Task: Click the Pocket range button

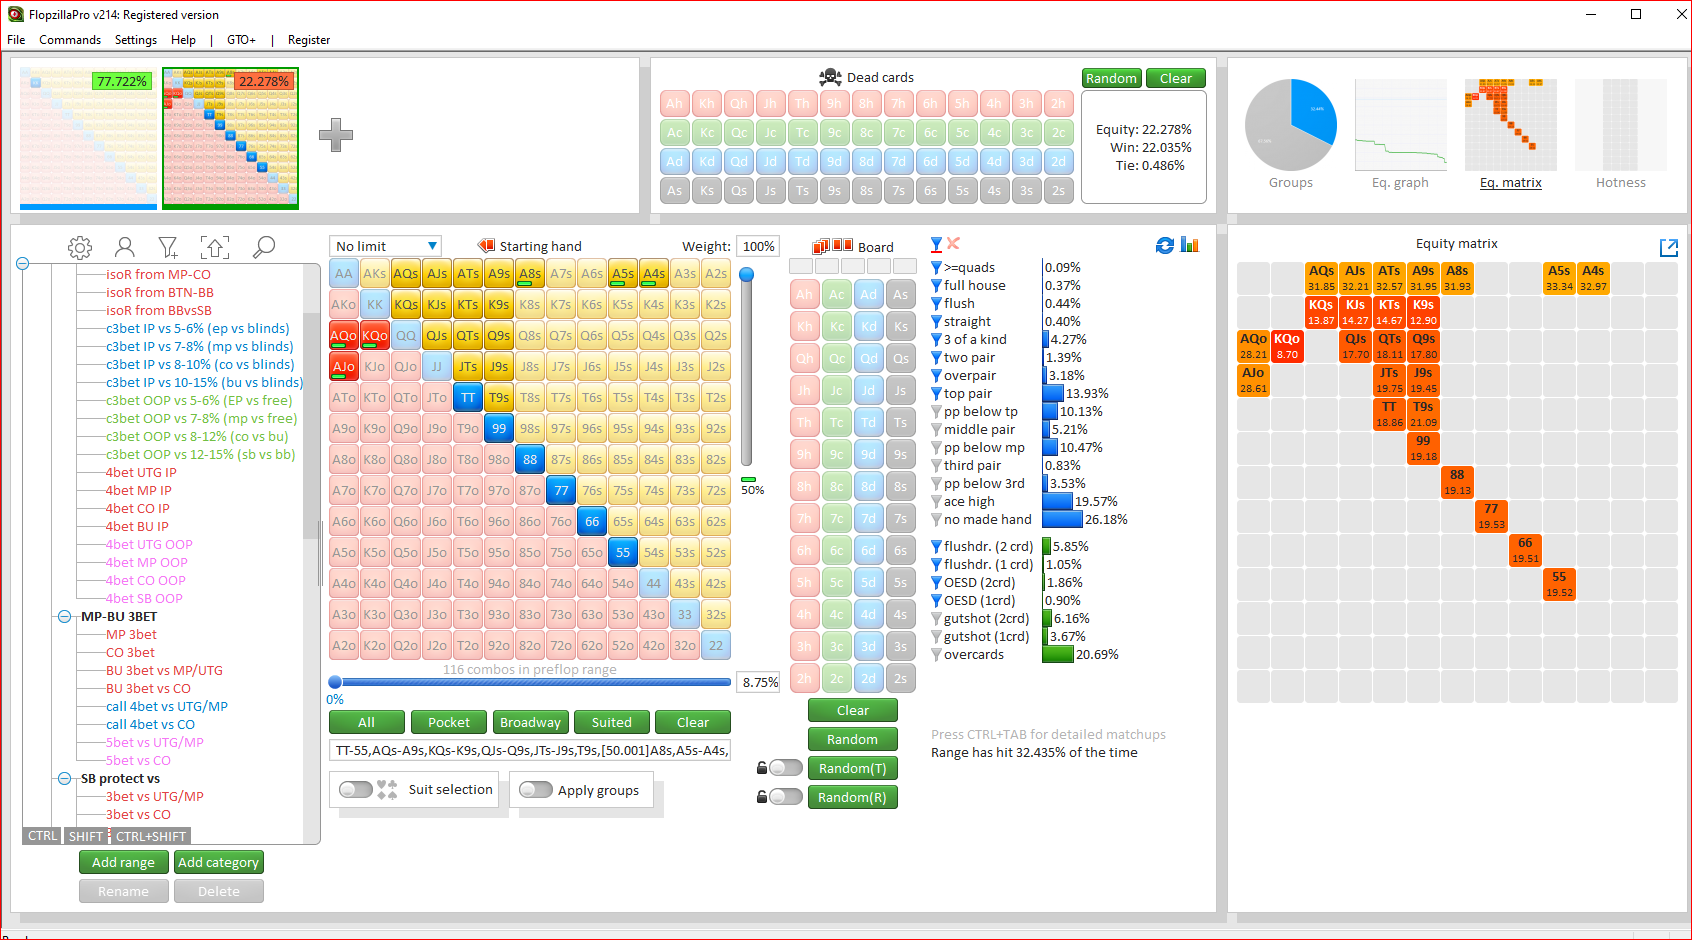Action: pos(449,722)
